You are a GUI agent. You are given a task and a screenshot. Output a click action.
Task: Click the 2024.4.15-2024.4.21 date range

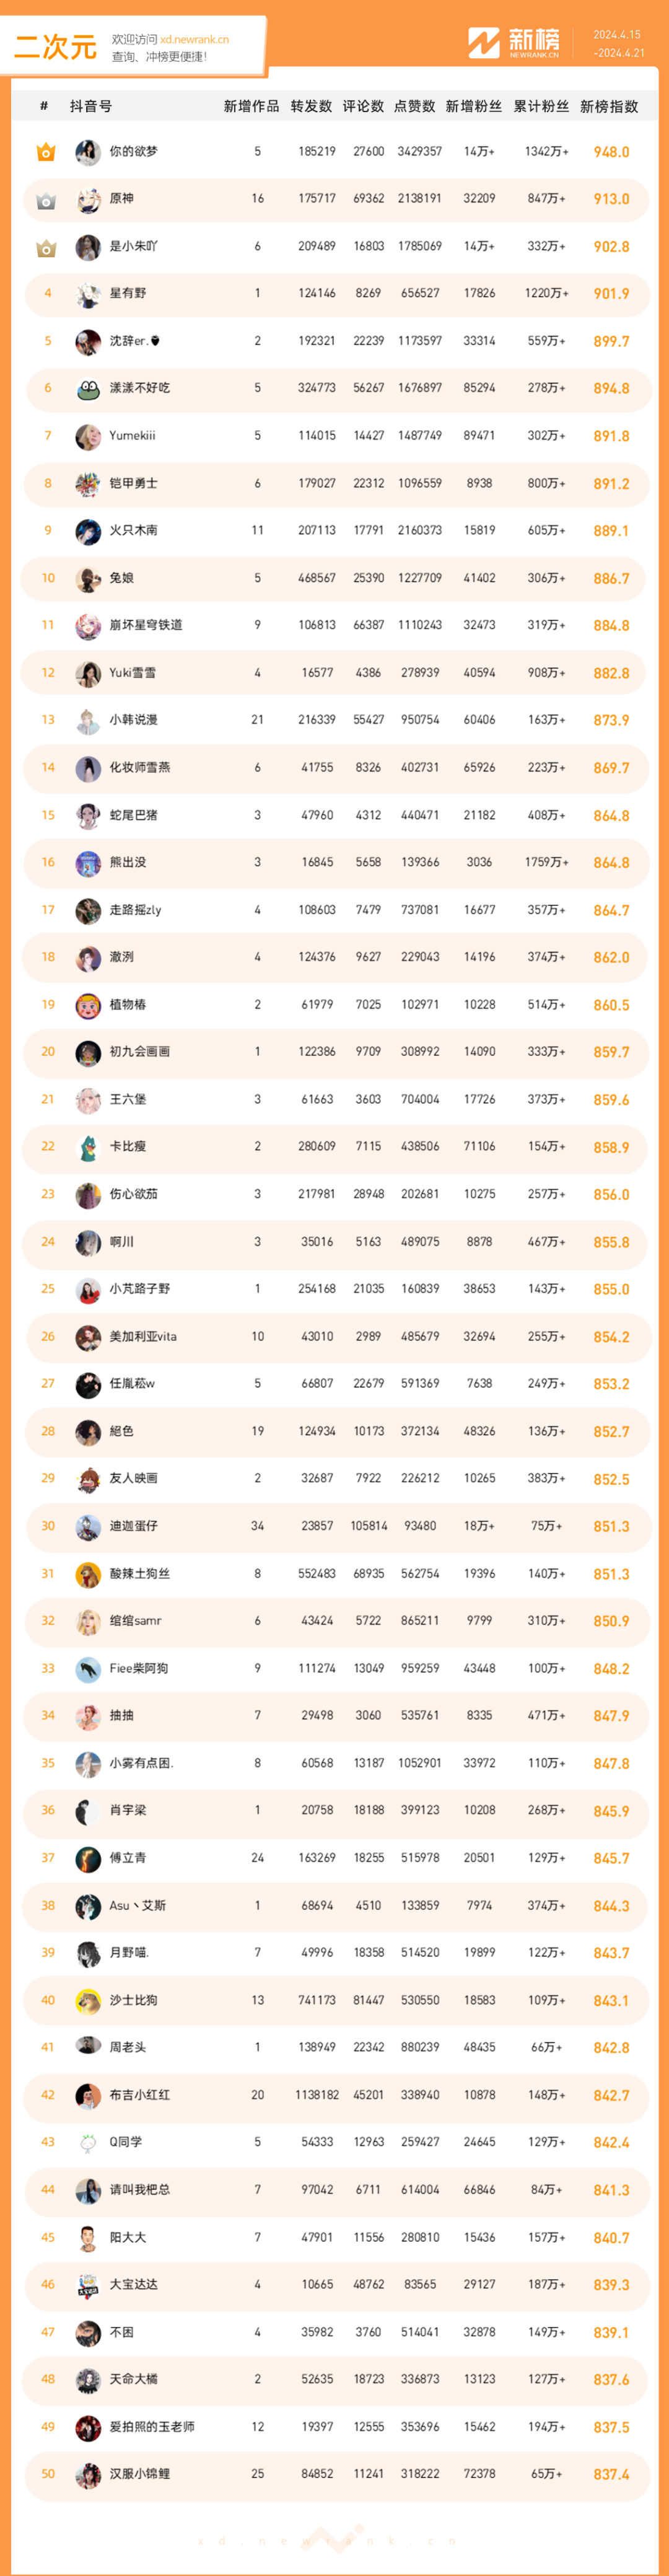click(618, 44)
